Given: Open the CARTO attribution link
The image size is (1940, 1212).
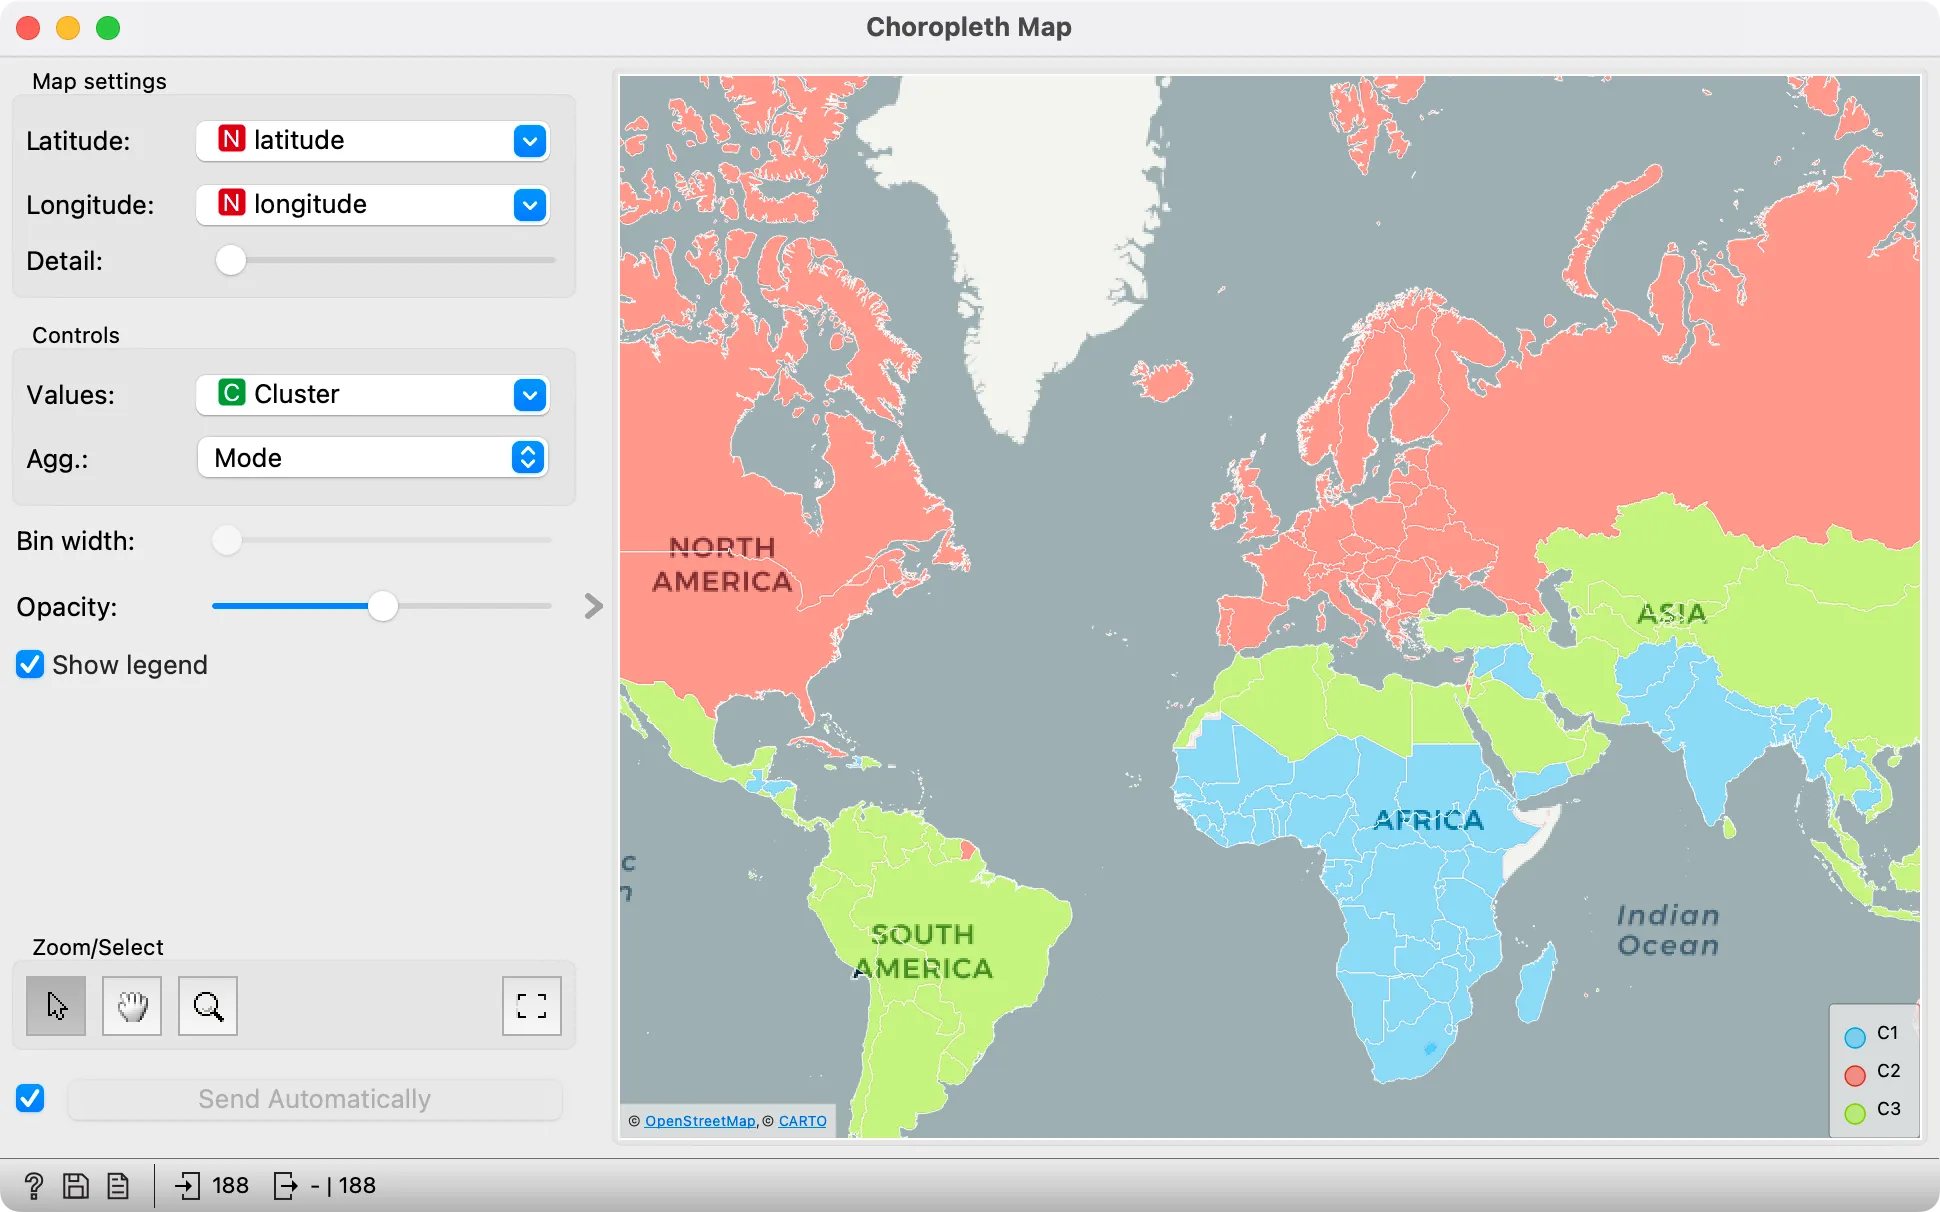Looking at the screenshot, I should (x=803, y=1121).
